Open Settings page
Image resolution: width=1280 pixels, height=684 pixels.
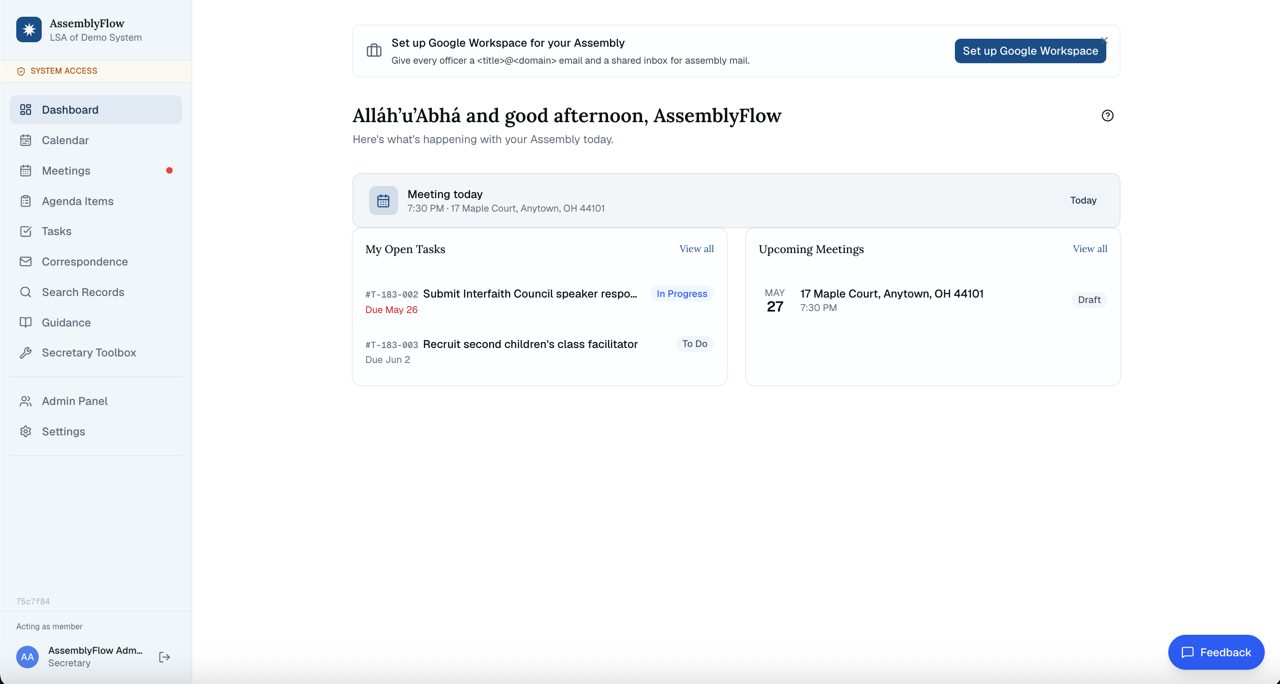click(x=96, y=432)
